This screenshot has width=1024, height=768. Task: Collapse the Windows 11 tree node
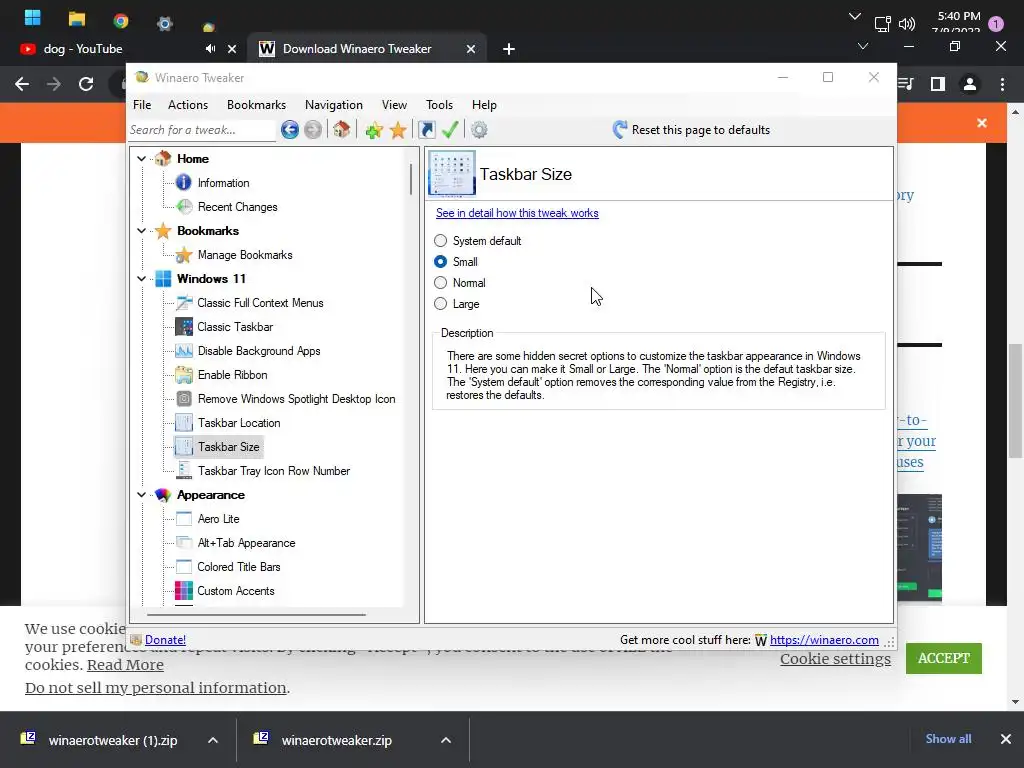point(141,279)
